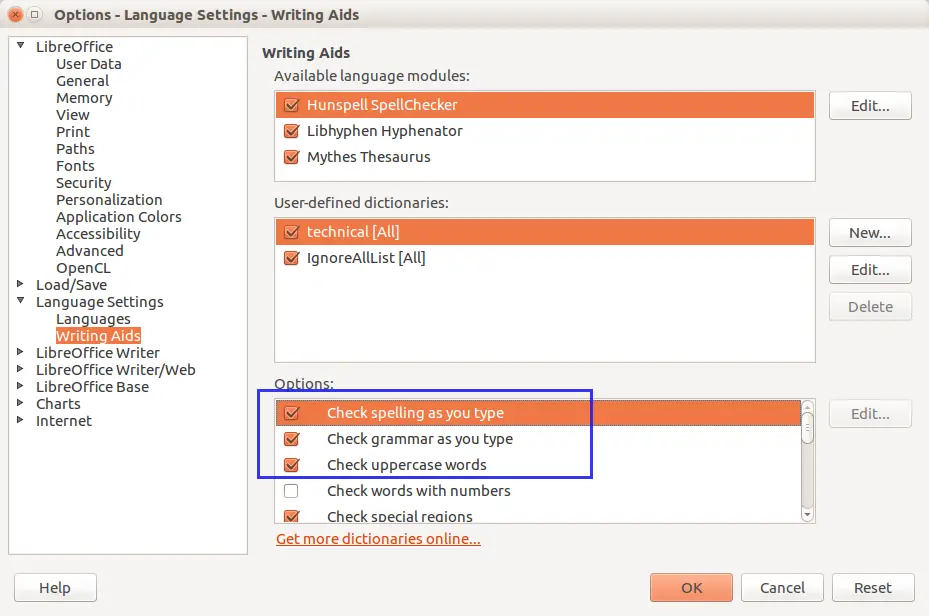Image resolution: width=929 pixels, height=616 pixels.
Task: Expand the Load/Save tree node
Action: coord(21,284)
